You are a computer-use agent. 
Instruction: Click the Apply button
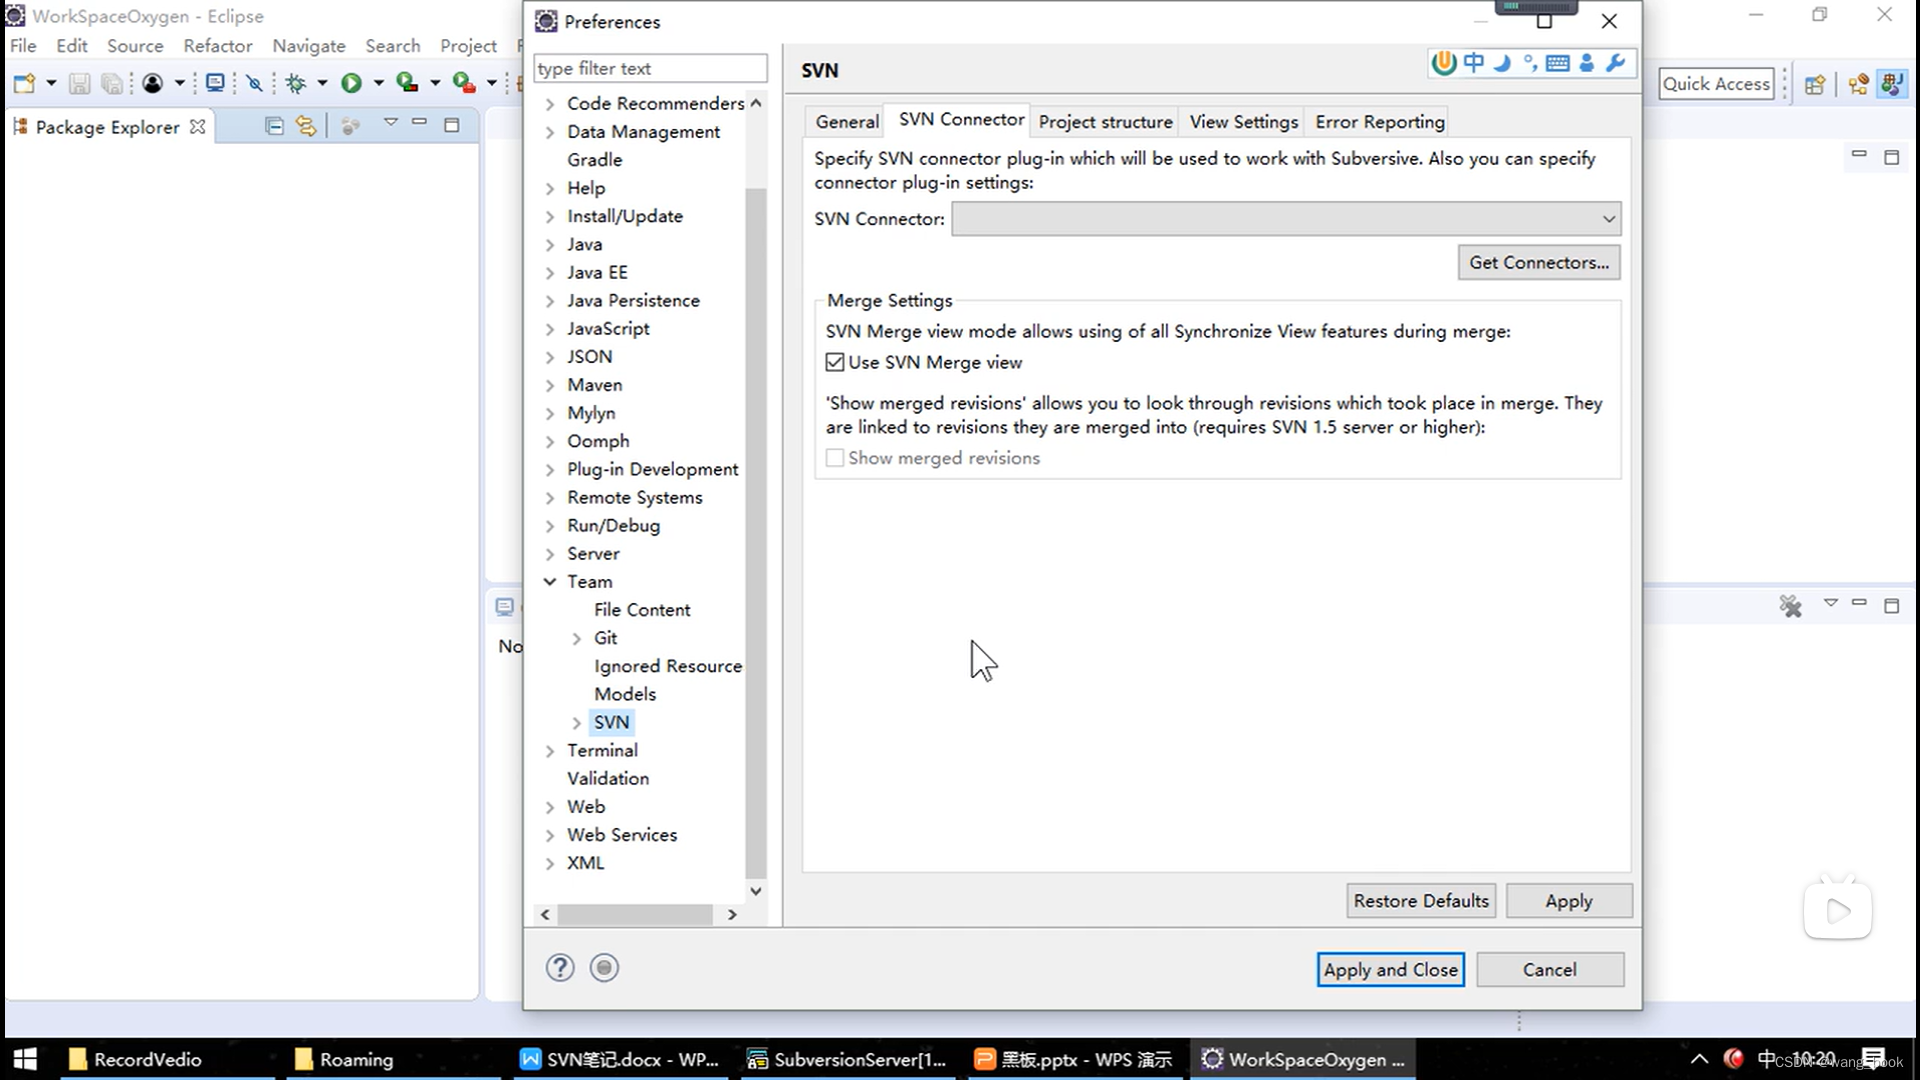click(x=1569, y=901)
